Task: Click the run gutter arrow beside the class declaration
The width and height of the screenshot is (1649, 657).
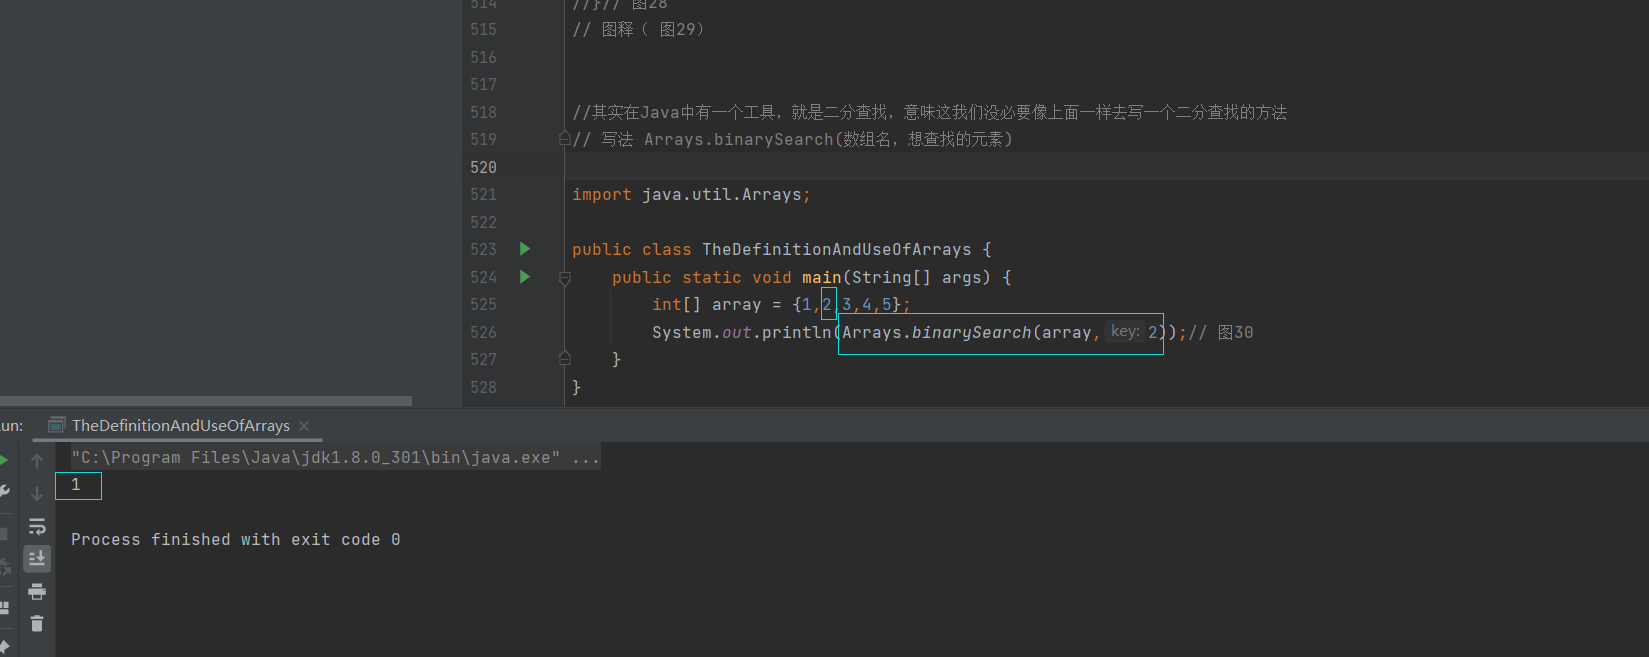Action: point(525,249)
